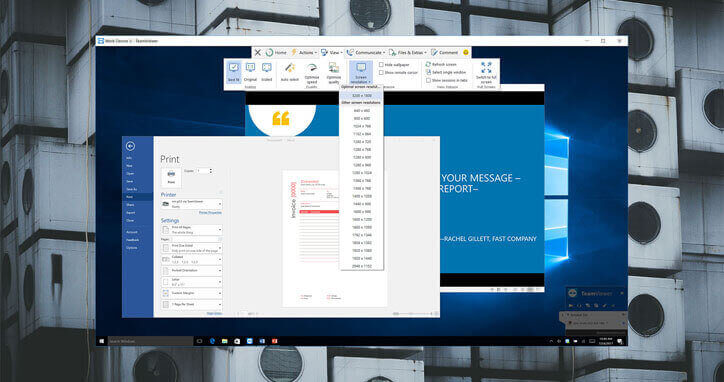This screenshot has height=382, width=724.
Task: Expand the printer selection dropdown
Action: 192,204
